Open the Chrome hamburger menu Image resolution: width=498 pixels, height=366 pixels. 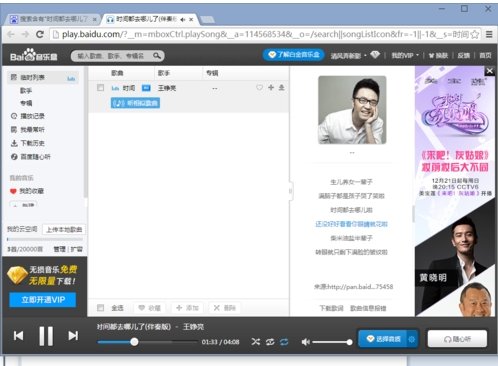click(x=489, y=34)
